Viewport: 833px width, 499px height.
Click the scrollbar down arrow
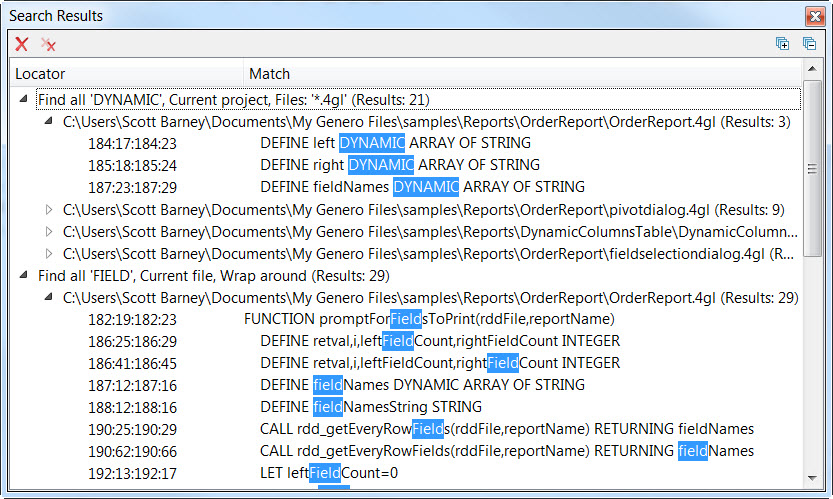(x=812, y=483)
